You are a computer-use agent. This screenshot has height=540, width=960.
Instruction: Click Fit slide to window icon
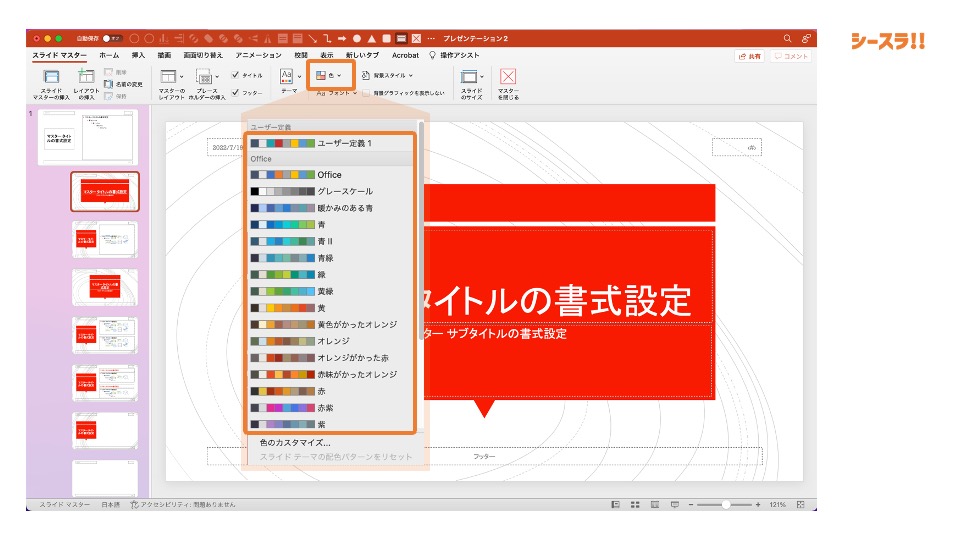coord(800,504)
